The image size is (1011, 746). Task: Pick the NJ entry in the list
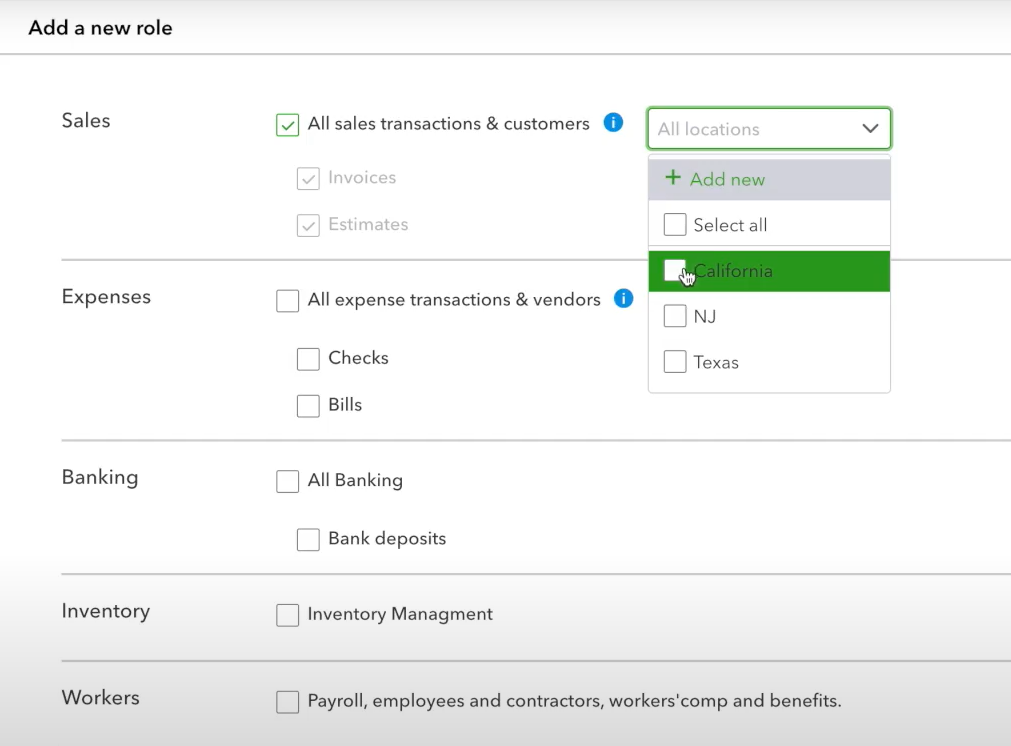[769, 317]
